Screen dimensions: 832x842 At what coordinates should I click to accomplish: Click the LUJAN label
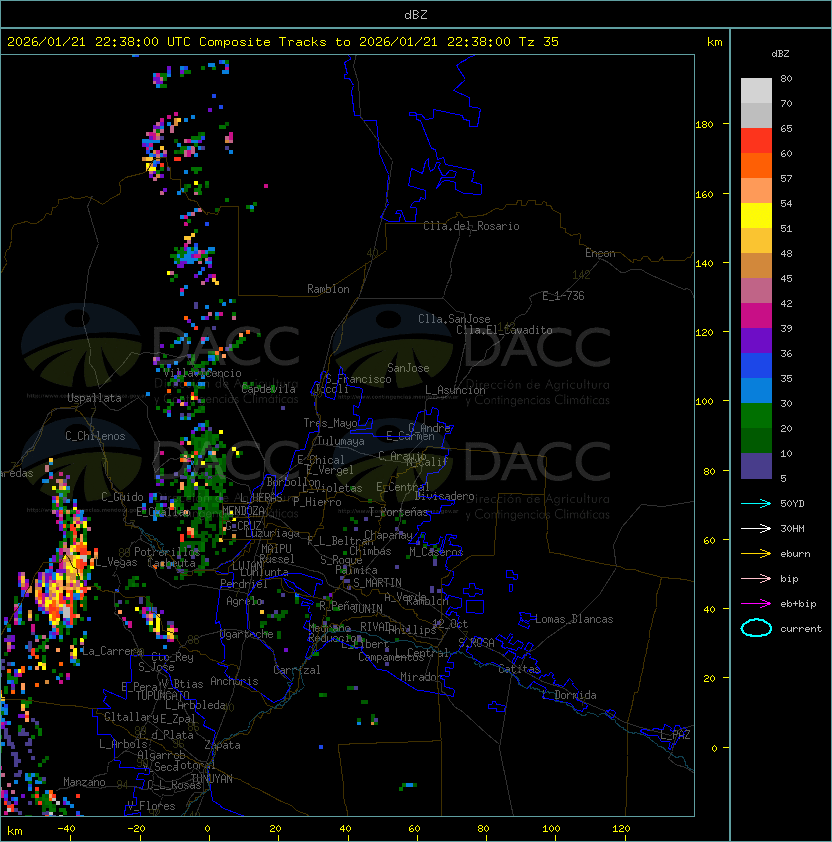click(x=247, y=565)
